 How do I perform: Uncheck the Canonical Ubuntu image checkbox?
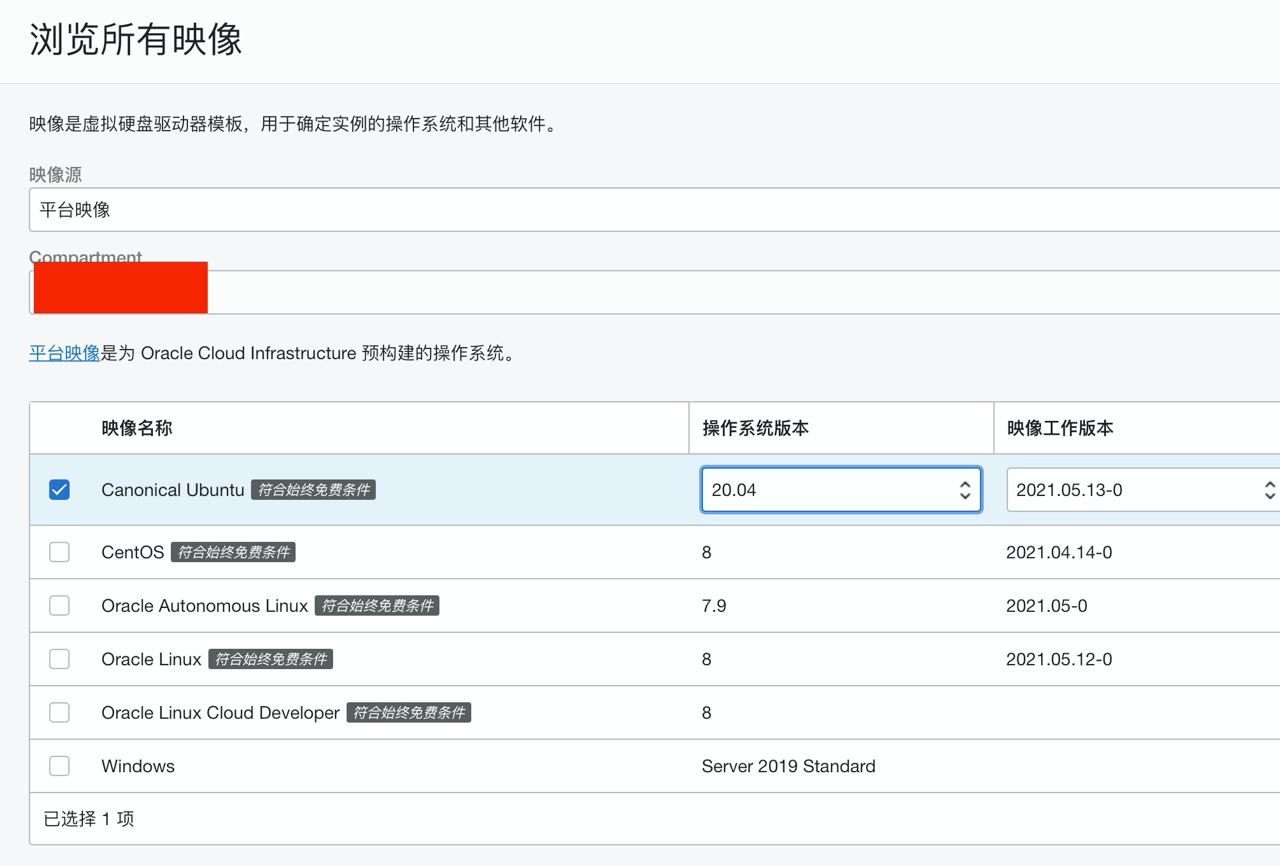[60, 490]
